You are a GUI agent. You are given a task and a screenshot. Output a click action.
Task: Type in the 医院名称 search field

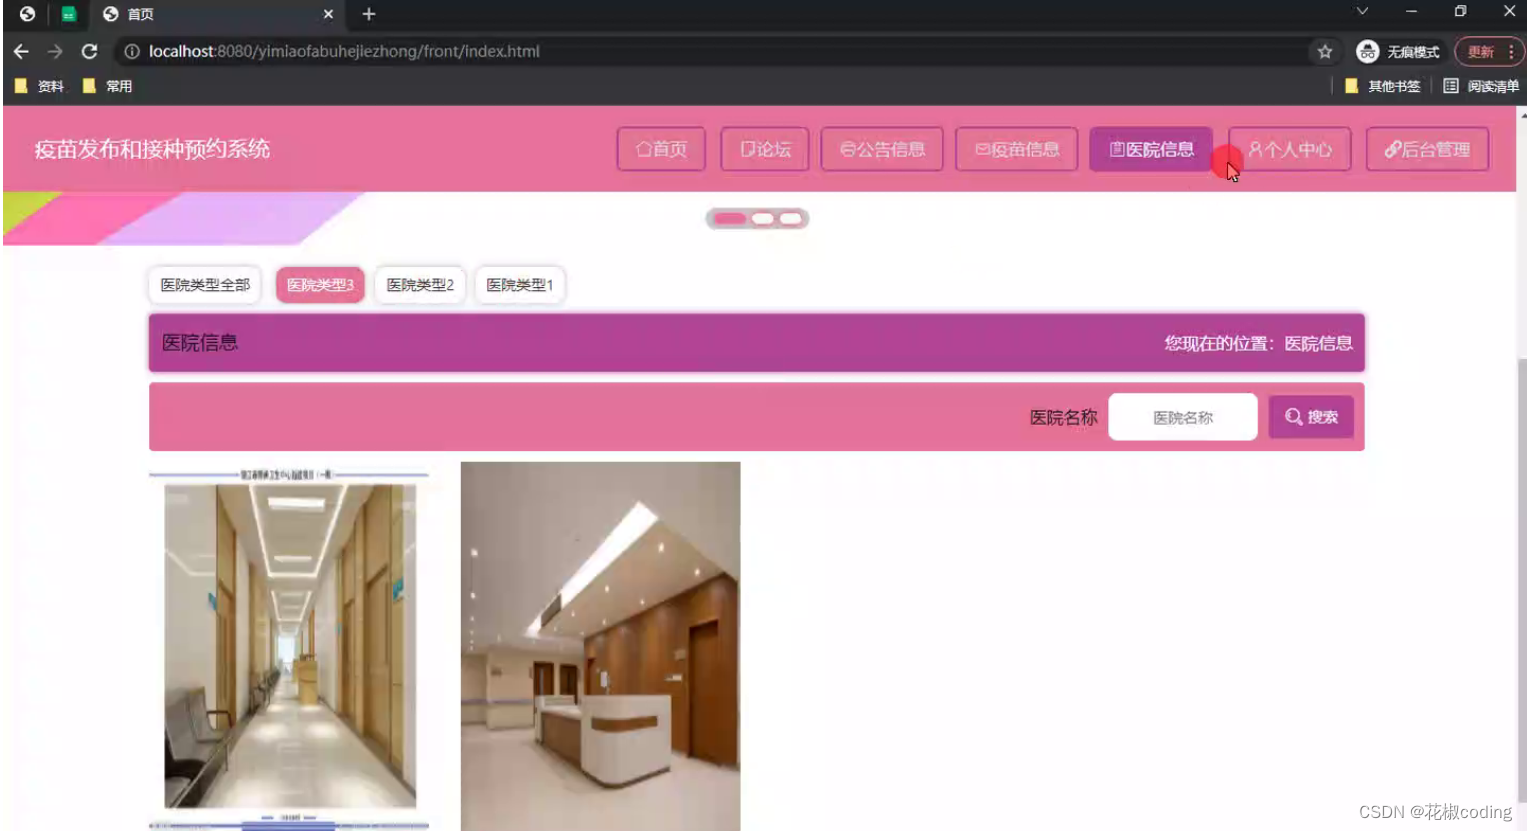[1182, 416]
